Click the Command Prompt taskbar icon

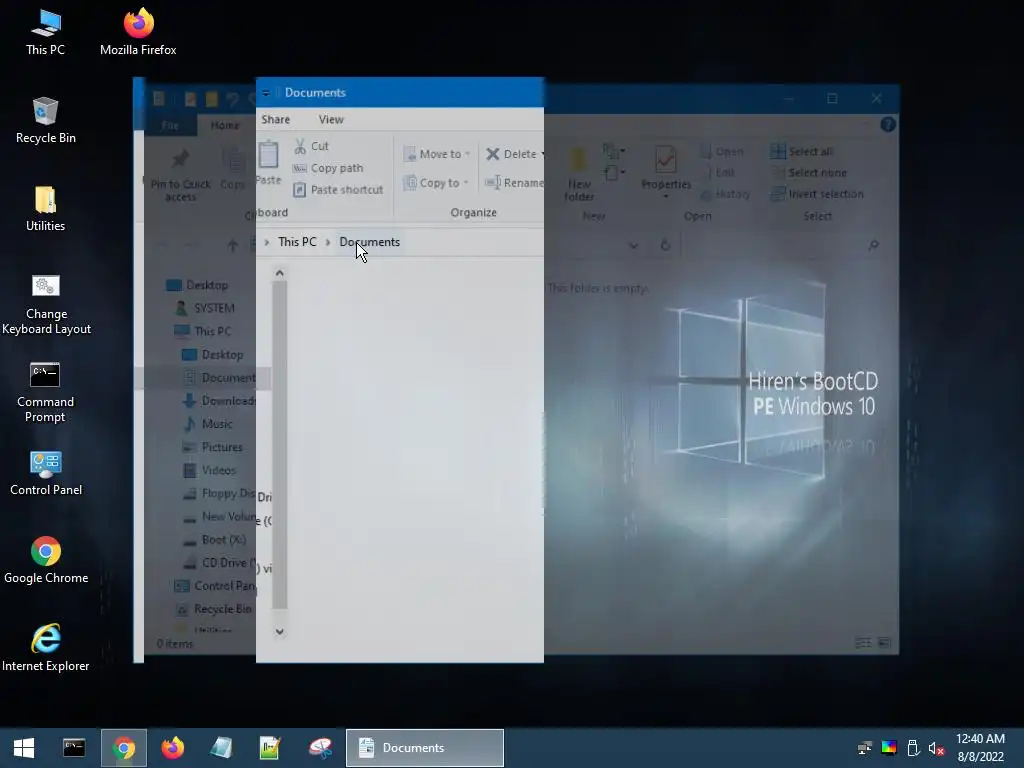point(74,748)
